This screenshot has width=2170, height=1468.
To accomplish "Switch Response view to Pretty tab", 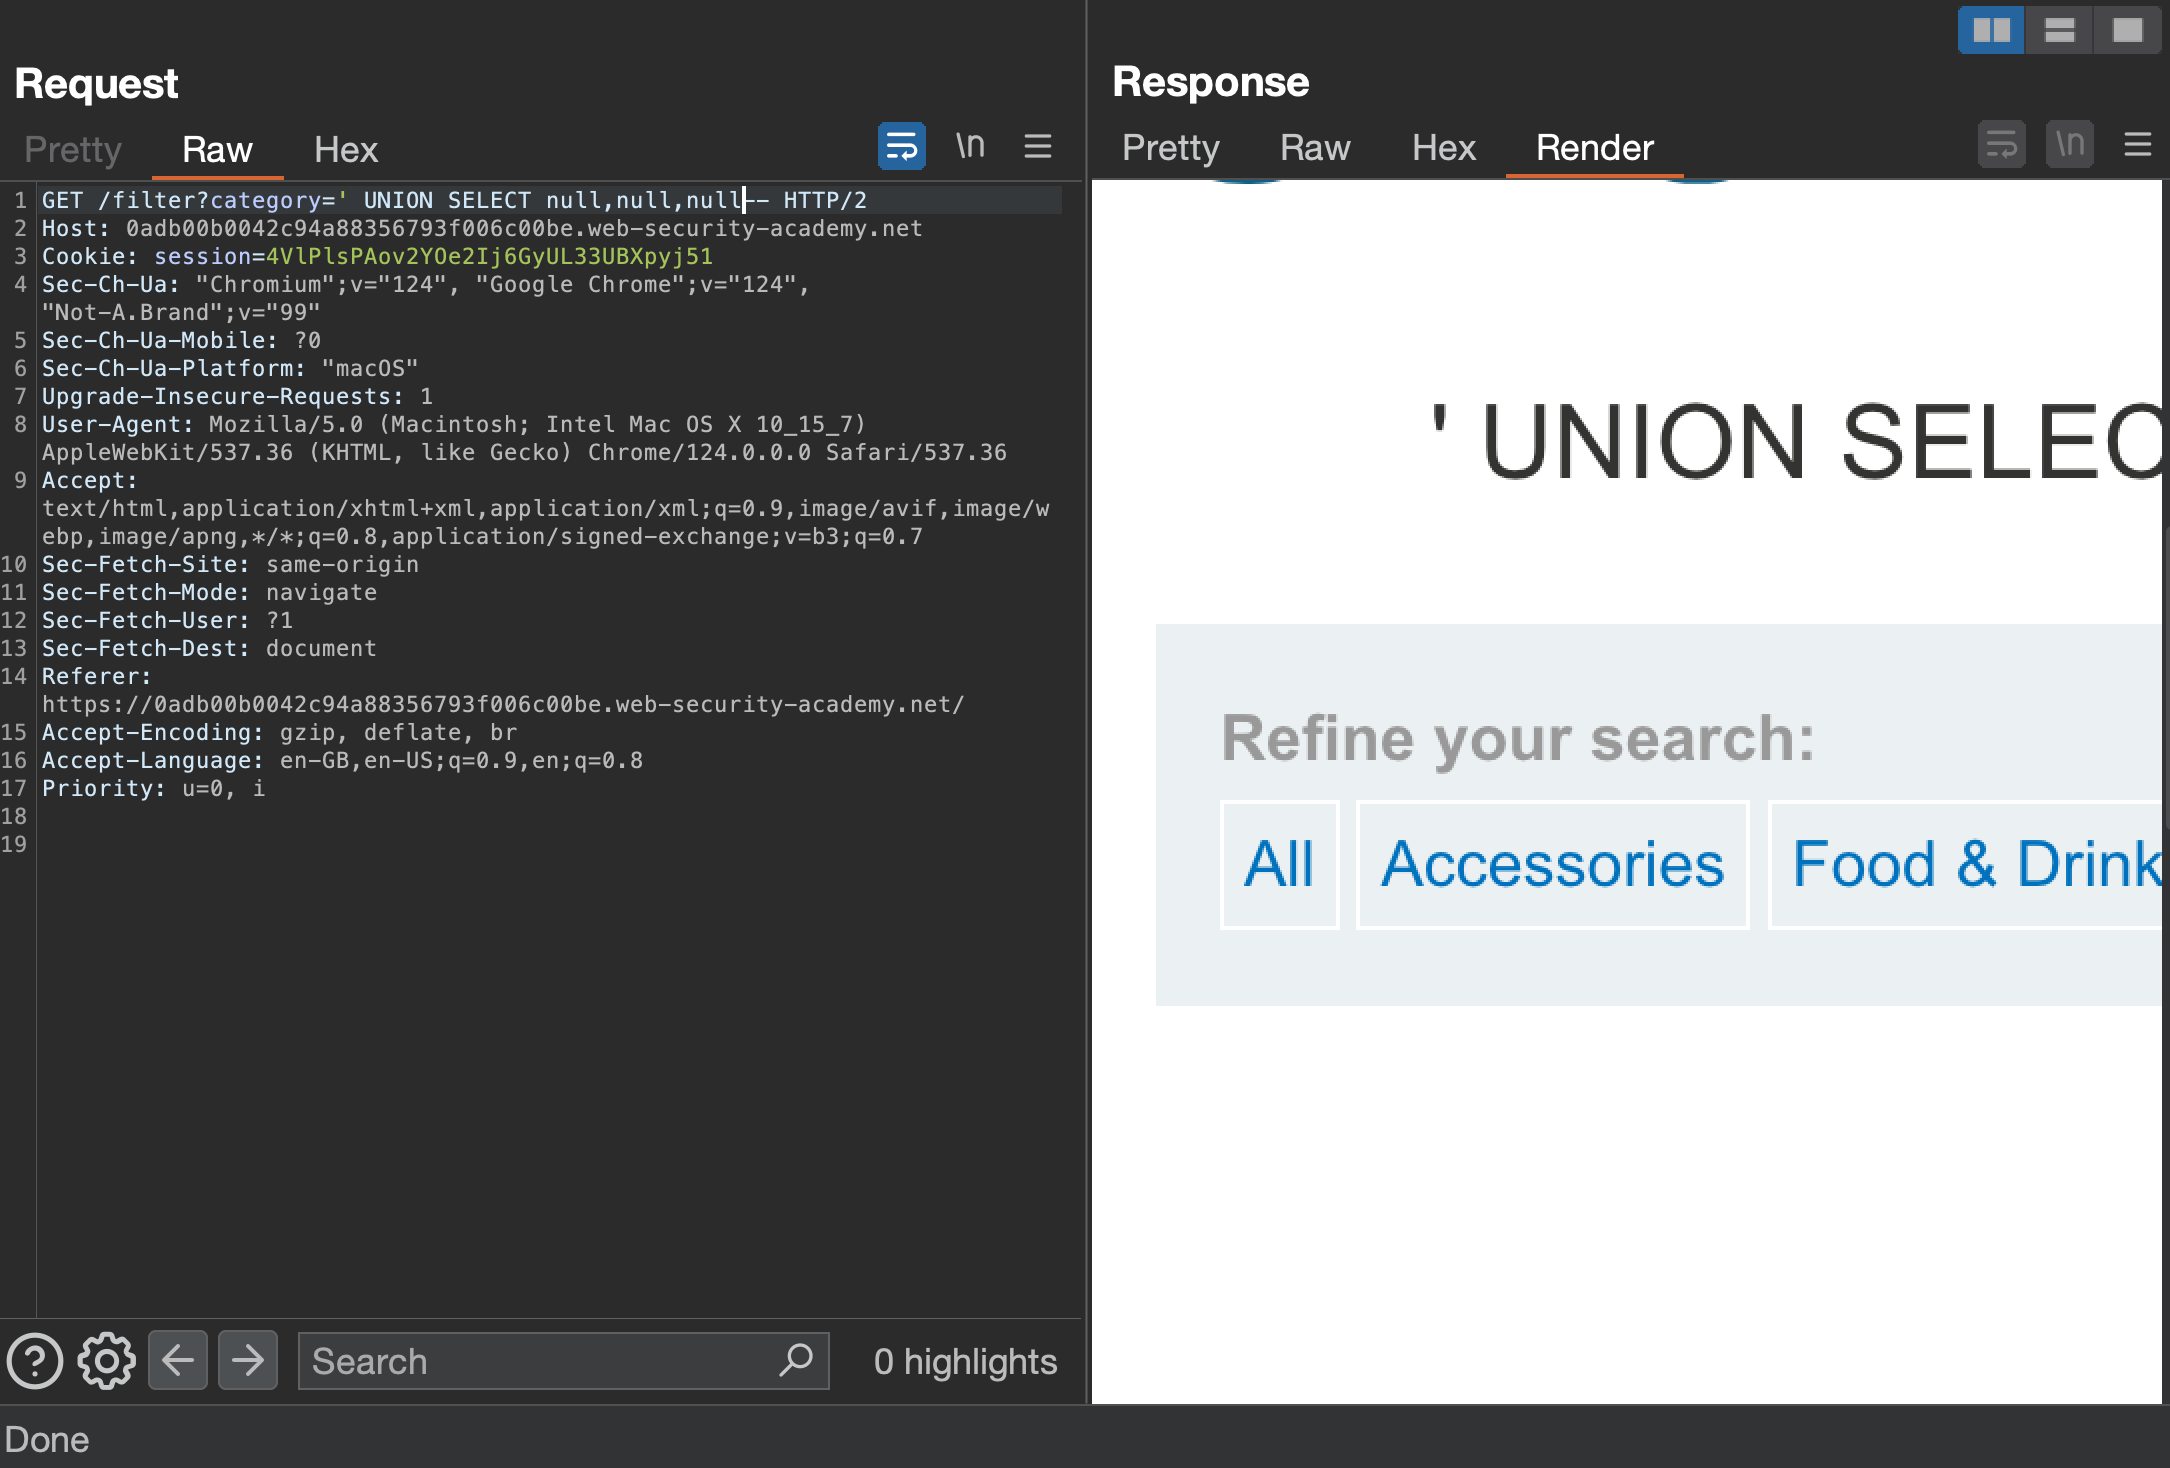I will 1170,148.
